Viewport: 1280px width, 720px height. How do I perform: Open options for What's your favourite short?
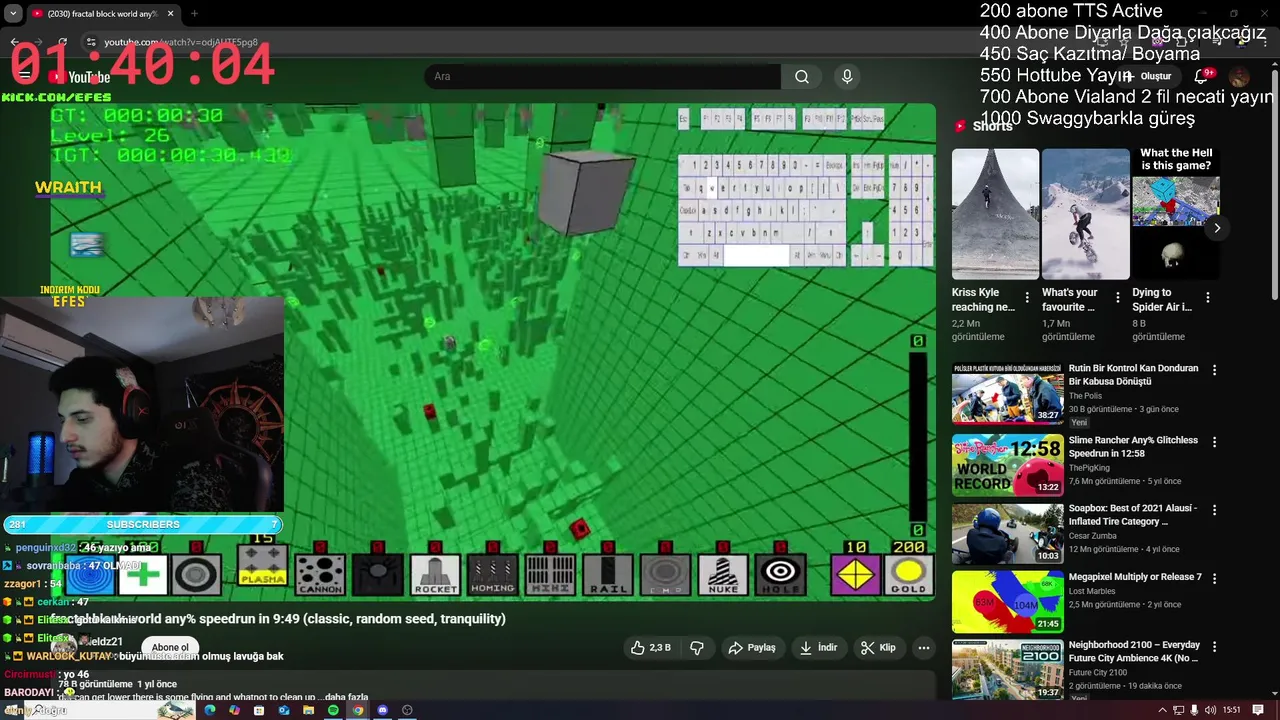(1117, 298)
